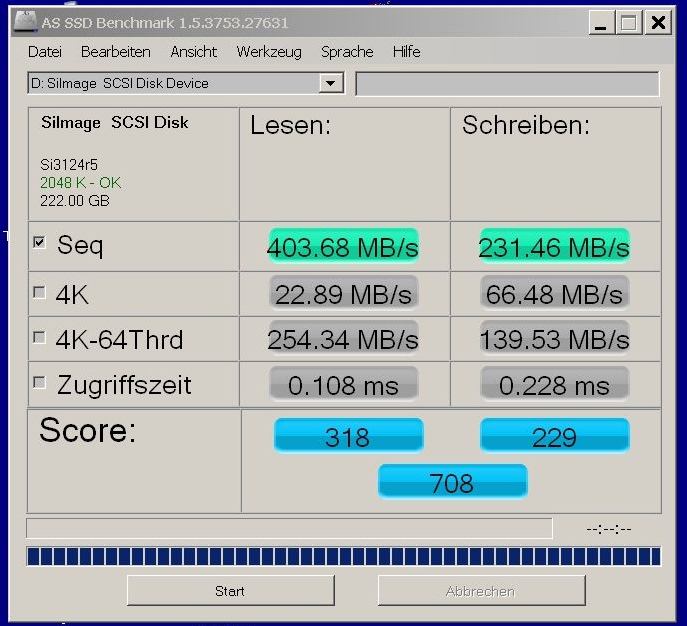Expand the drive selection dropdown arrow
Viewport: 687px width, 626px height.
(x=331, y=83)
